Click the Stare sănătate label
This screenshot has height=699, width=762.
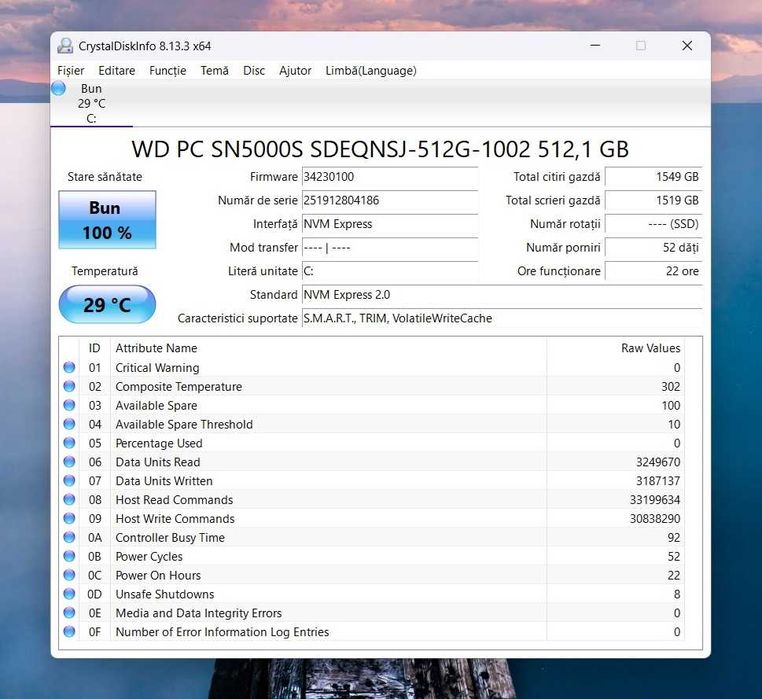(105, 177)
